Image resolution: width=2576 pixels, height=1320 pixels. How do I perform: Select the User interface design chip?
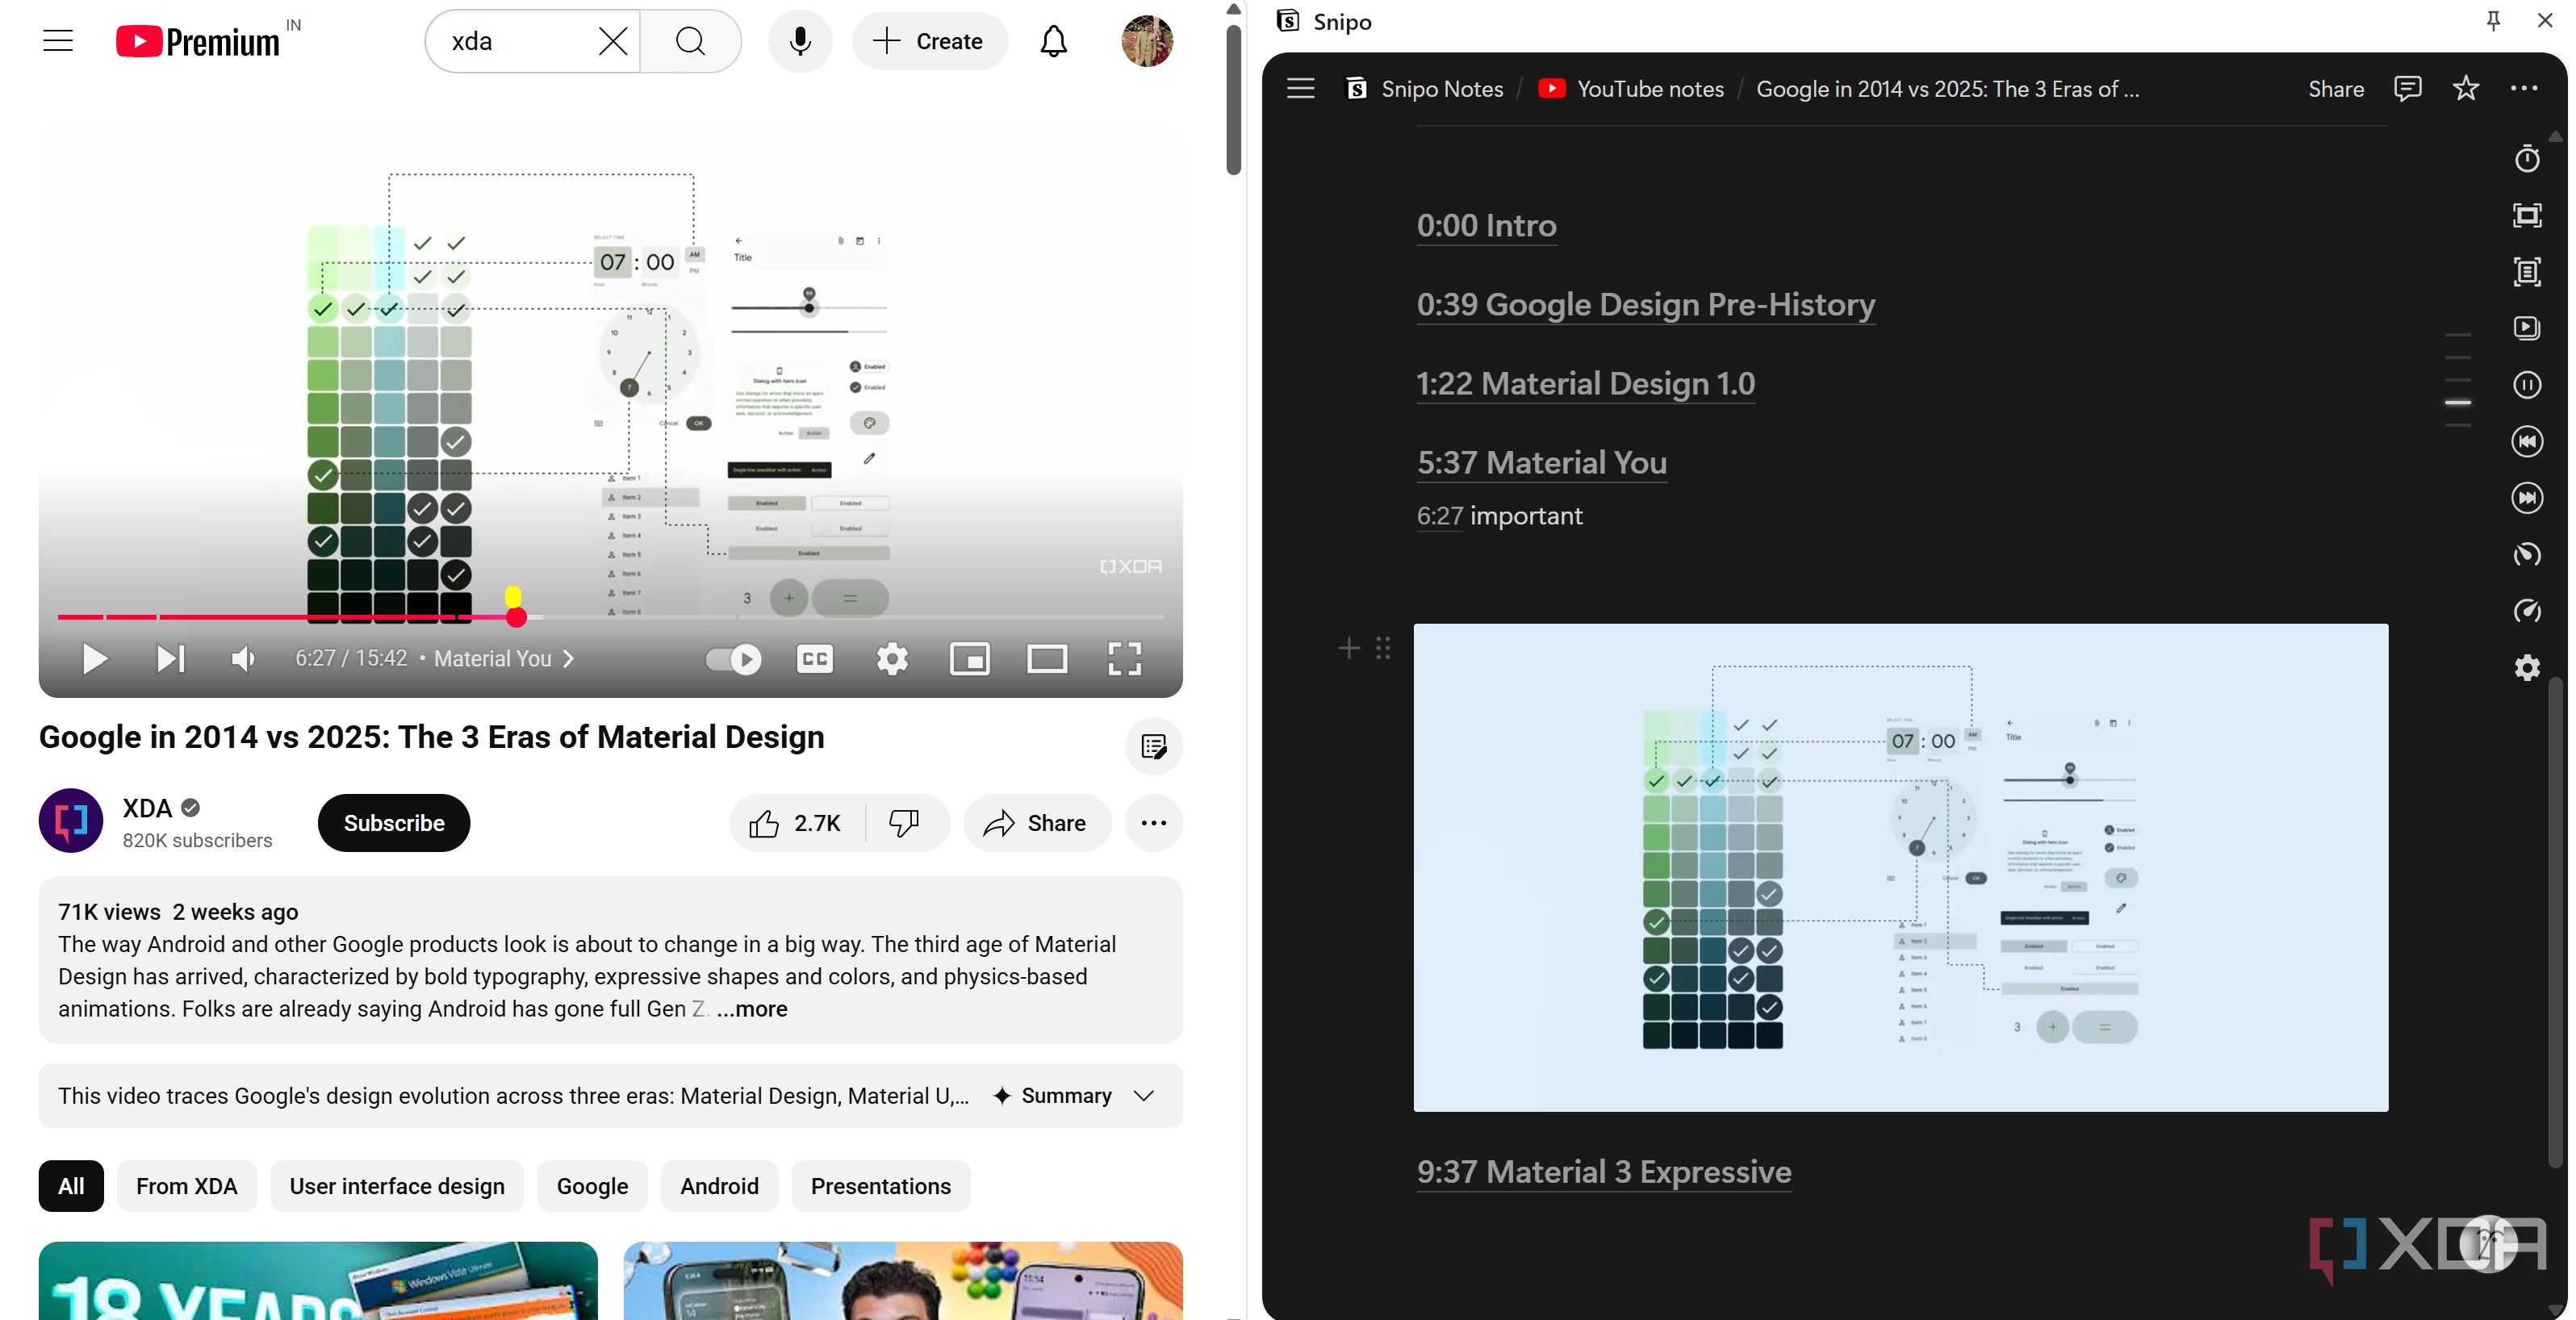point(397,1186)
